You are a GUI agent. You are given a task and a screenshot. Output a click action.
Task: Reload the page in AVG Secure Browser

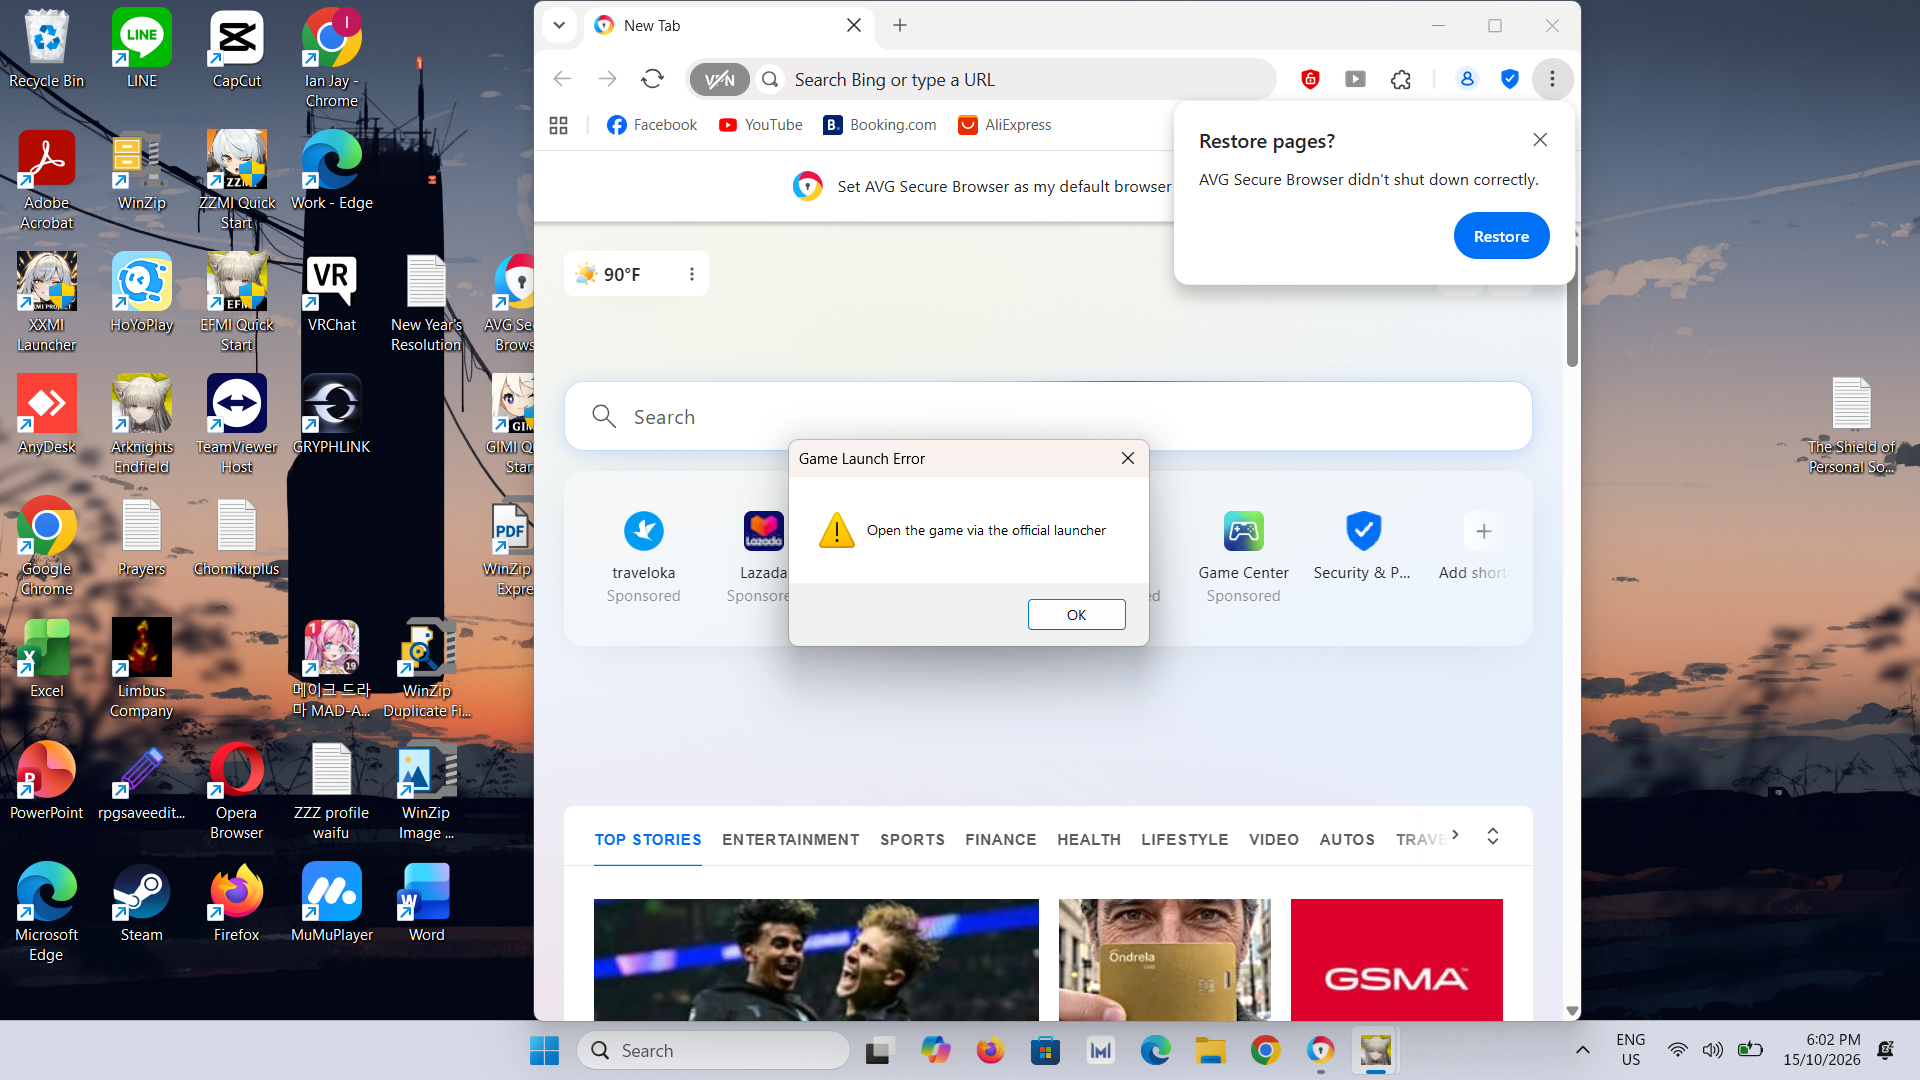653,79
